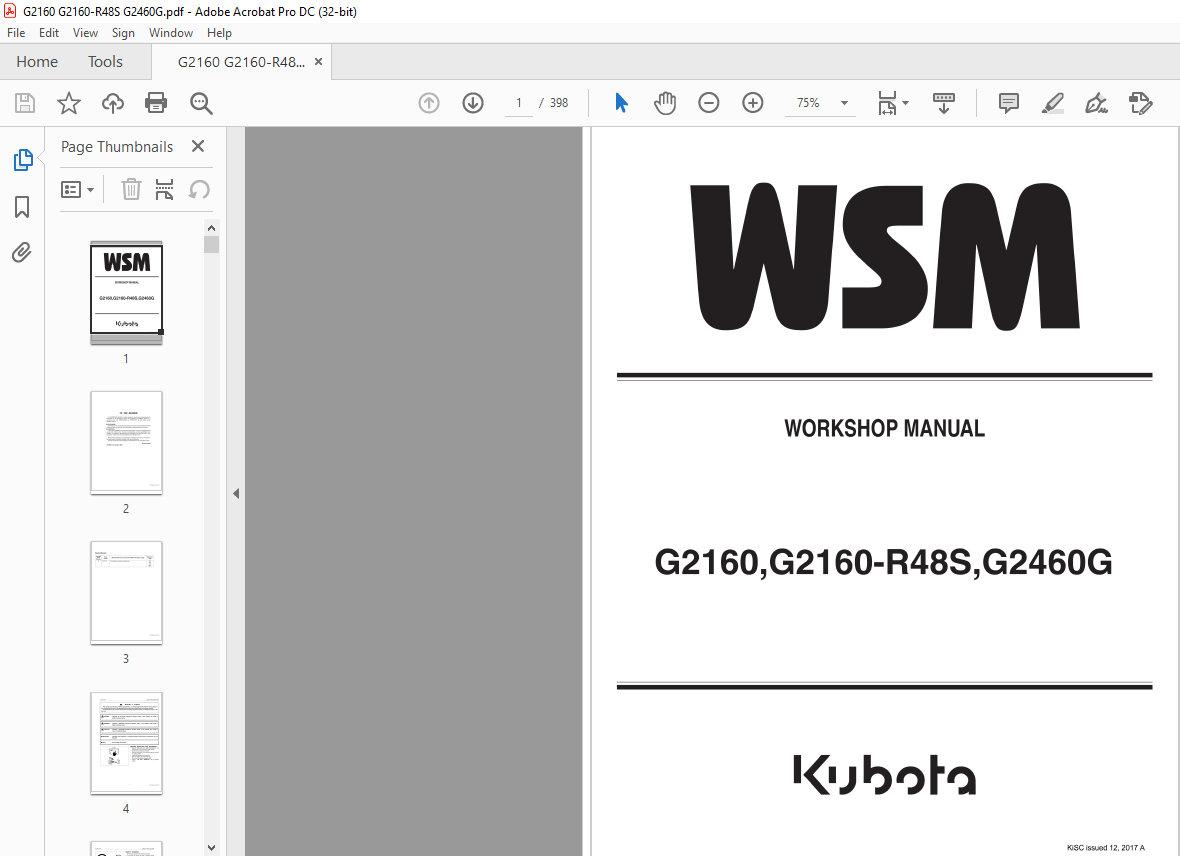Click the share and stamp file icon
1180x856 pixels.
coord(1141,103)
